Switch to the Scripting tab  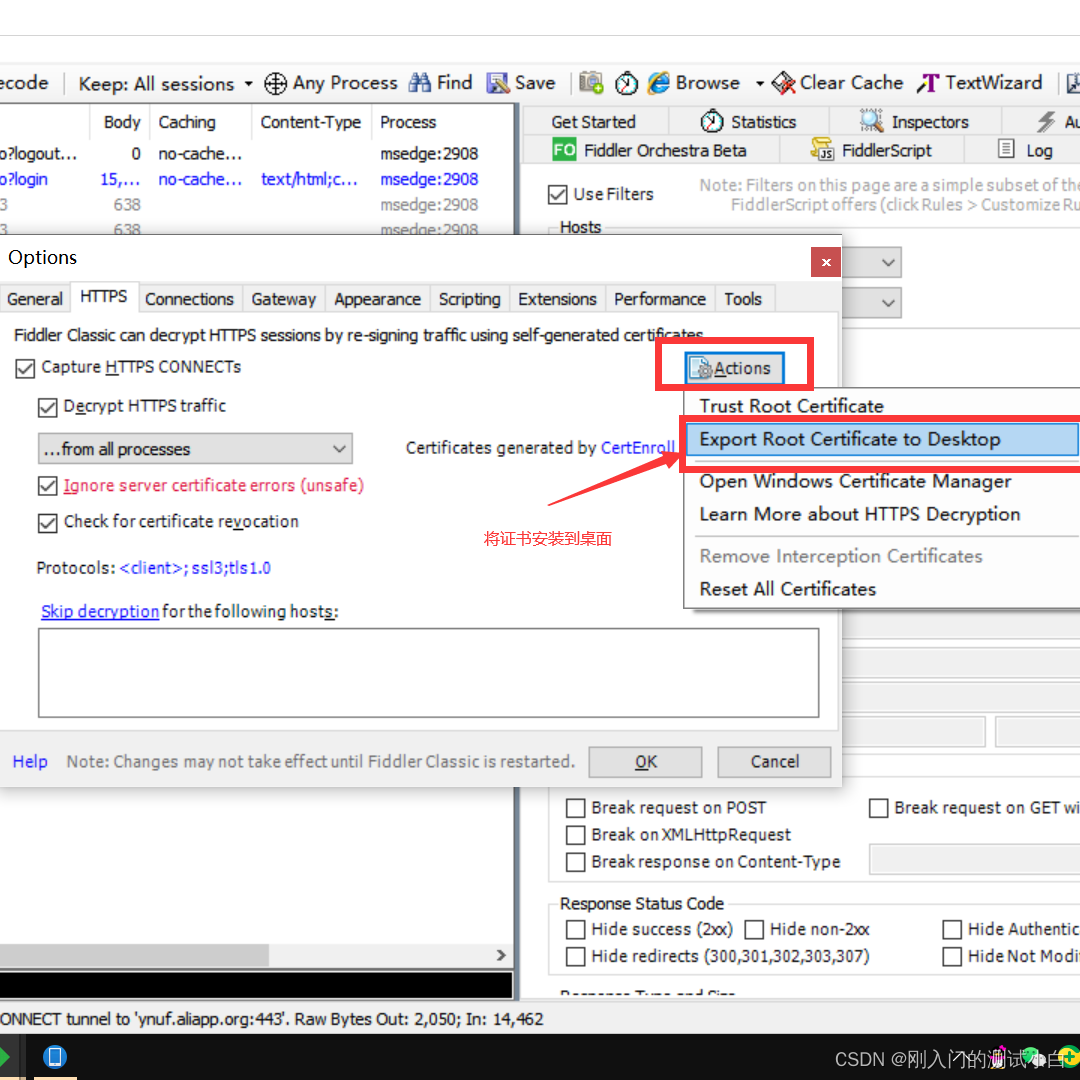click(x=469, y=299)
